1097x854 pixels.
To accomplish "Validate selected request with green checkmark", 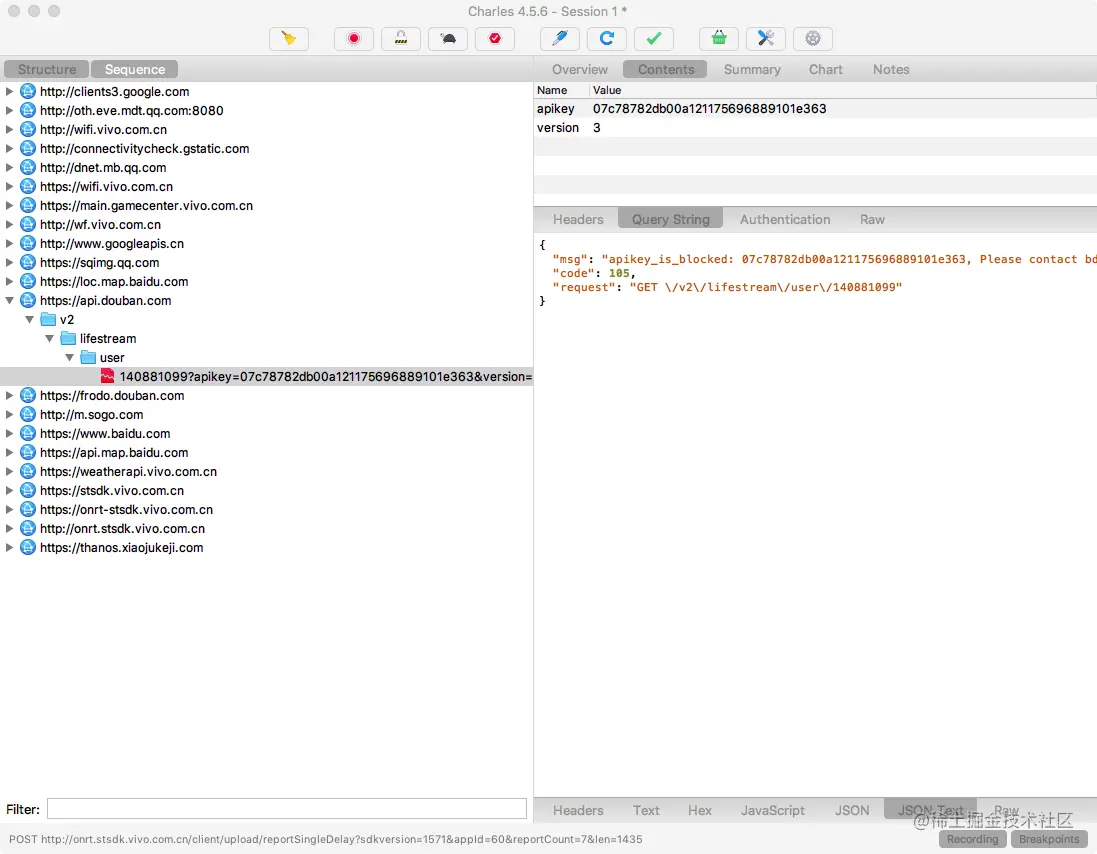I will coord(653,38).
